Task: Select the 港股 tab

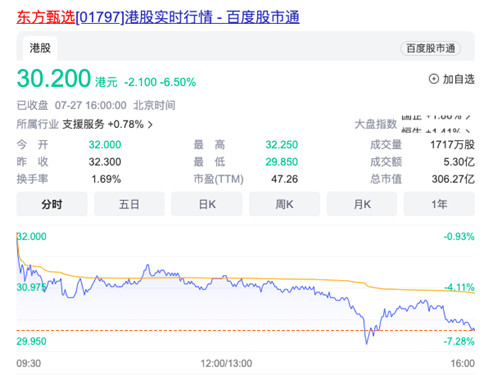Action: pos(40,48)
